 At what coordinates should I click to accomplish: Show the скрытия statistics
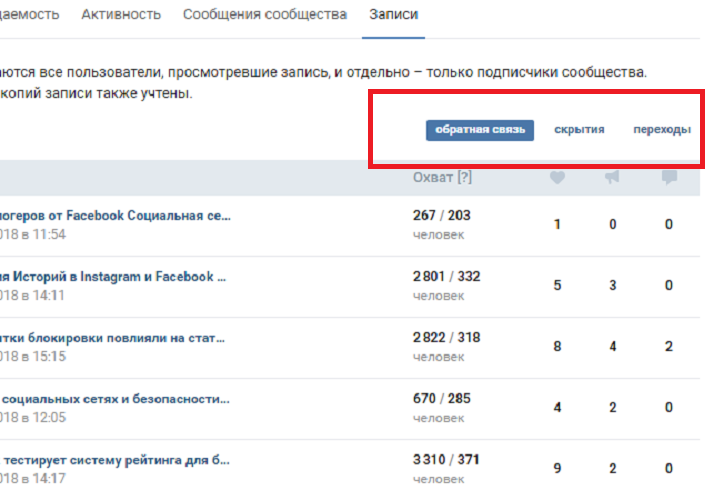(x=579, y=130)
